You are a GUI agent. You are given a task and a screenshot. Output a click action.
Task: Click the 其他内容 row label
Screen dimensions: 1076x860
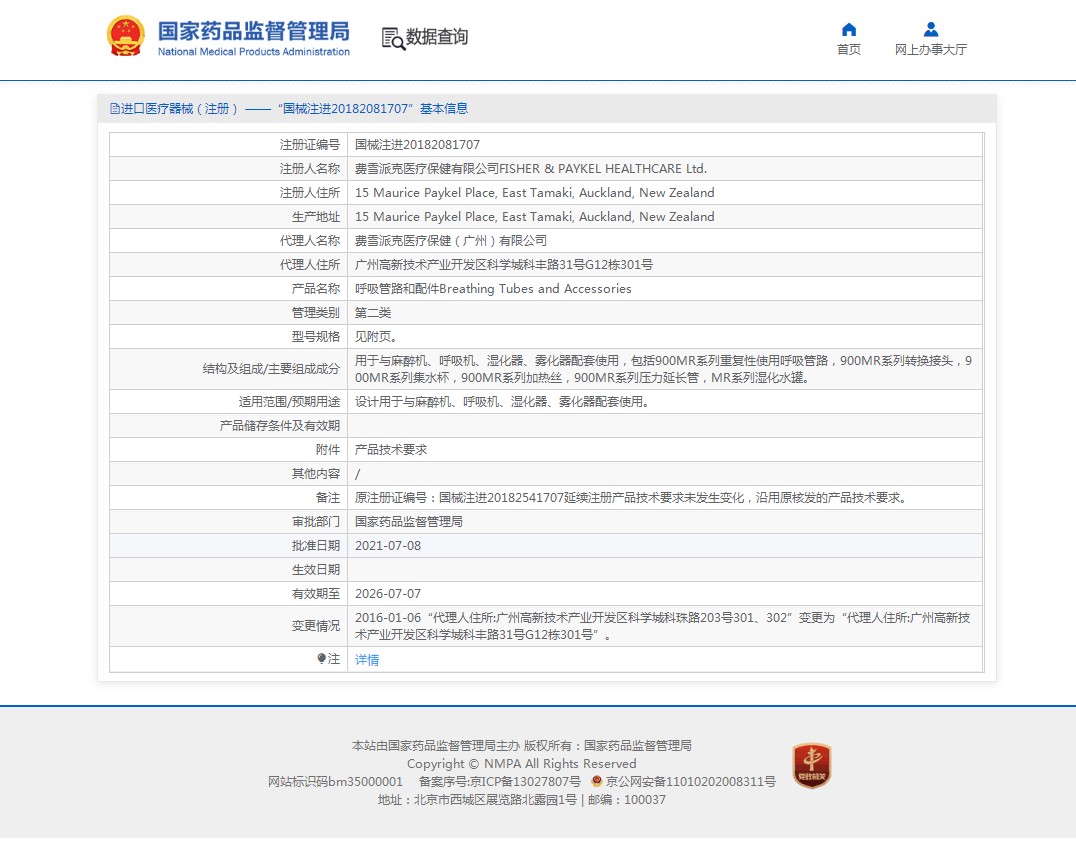[x=316, y=474]
